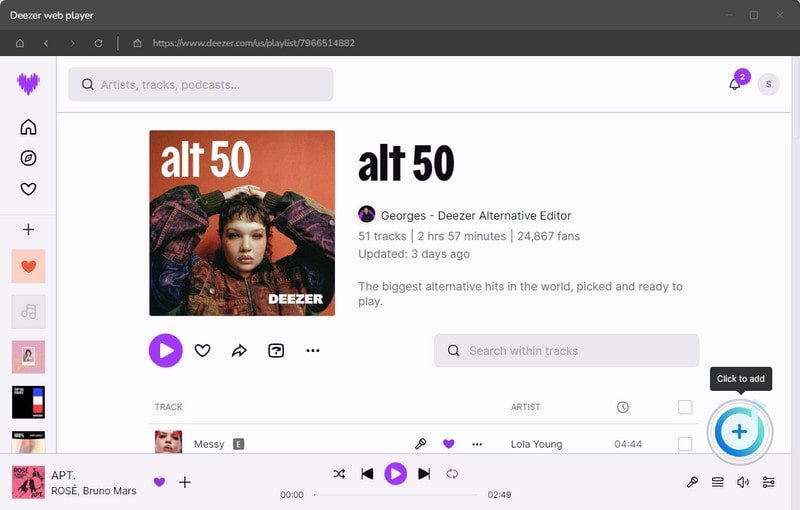This screenshot has width=800, height=510.
Task: Sort by duration clock icon
Action: coord(622,407)
